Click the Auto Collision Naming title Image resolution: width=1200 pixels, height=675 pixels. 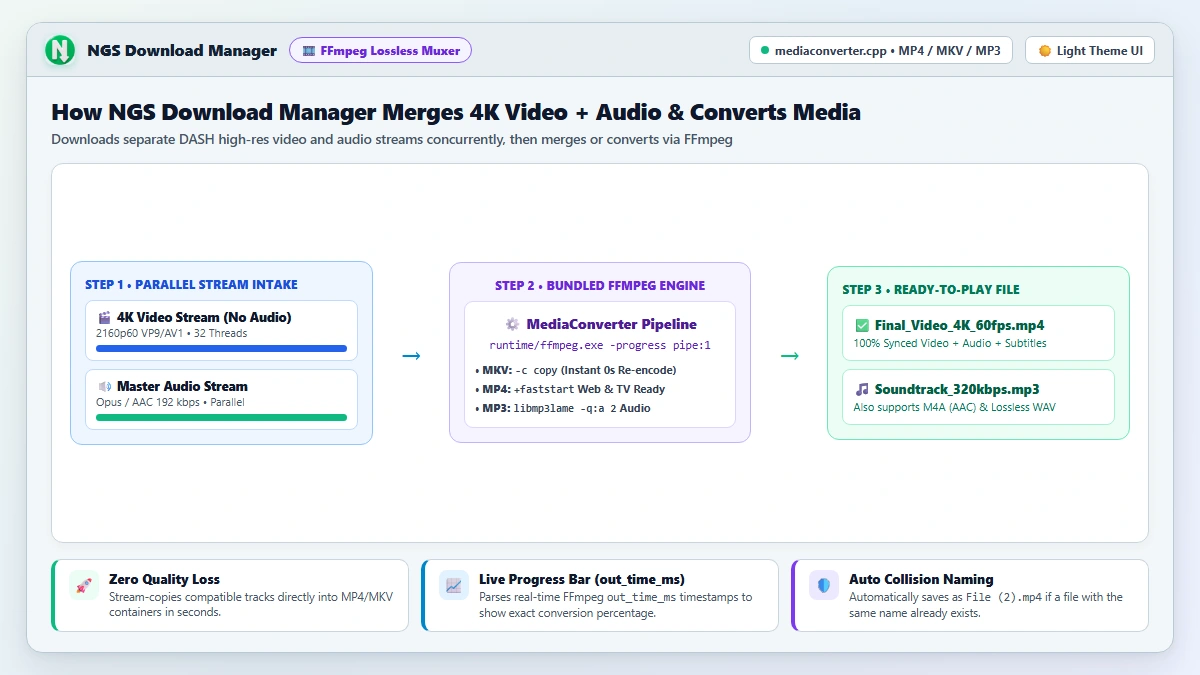click(x=921, y=579)
